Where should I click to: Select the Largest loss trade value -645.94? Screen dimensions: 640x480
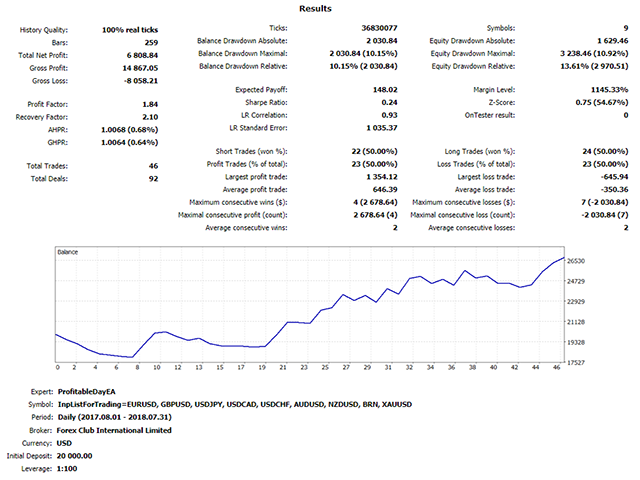[x=614, y=176]
